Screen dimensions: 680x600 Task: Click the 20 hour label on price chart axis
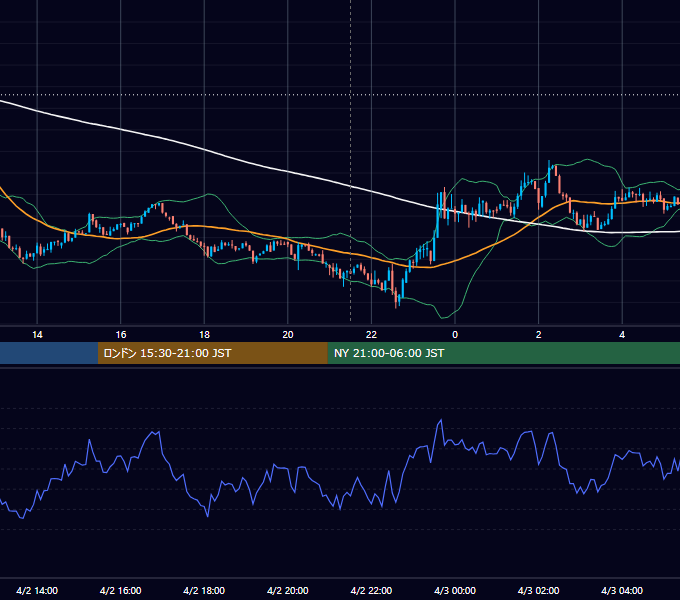tap(288, 335)
